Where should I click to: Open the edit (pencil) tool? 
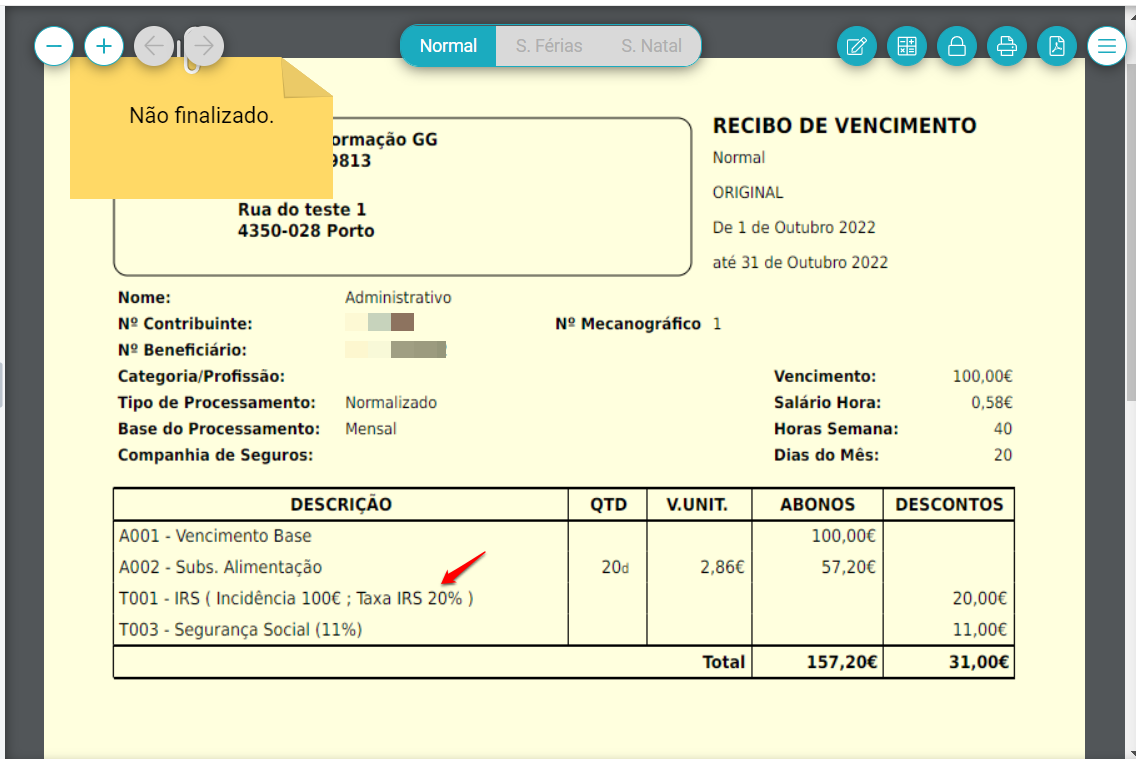coord(856,45)
